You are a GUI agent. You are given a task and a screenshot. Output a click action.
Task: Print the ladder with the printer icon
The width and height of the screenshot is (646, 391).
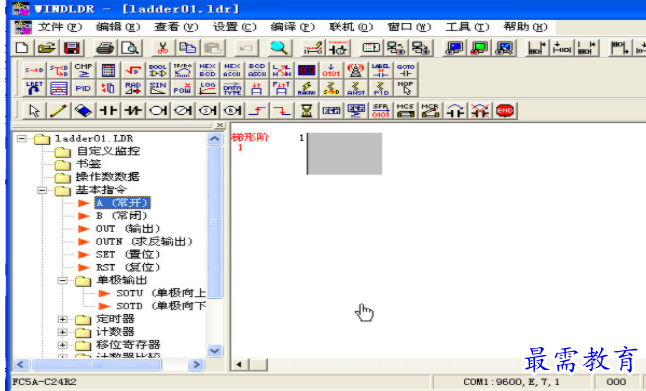tap(105, 48)
